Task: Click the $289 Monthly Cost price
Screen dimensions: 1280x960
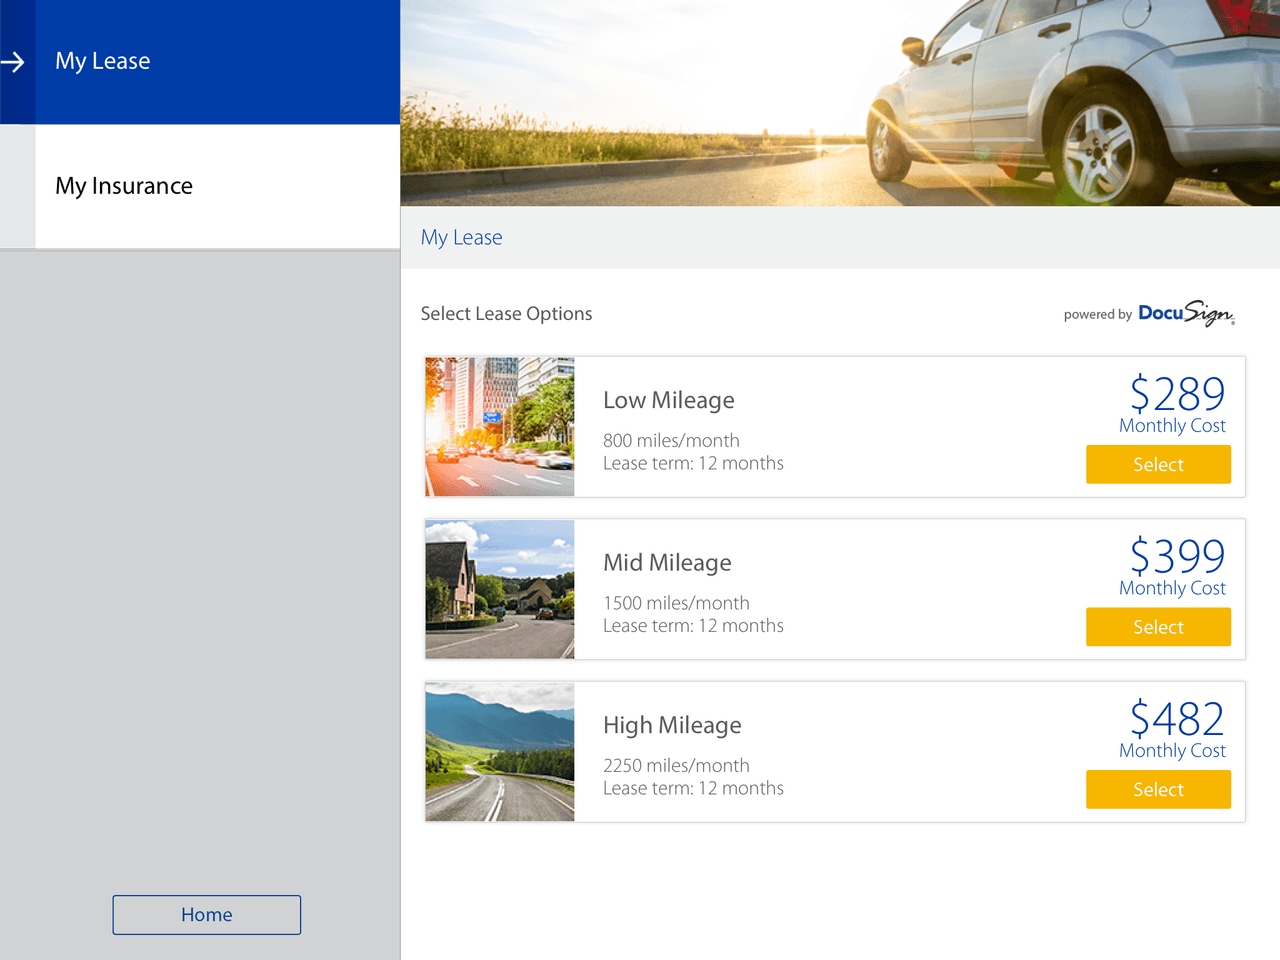Action: point(1177,394)
